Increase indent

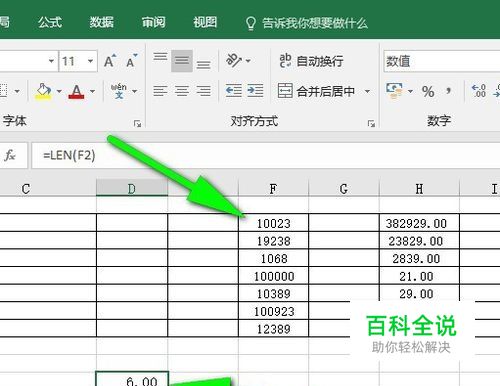255,91
